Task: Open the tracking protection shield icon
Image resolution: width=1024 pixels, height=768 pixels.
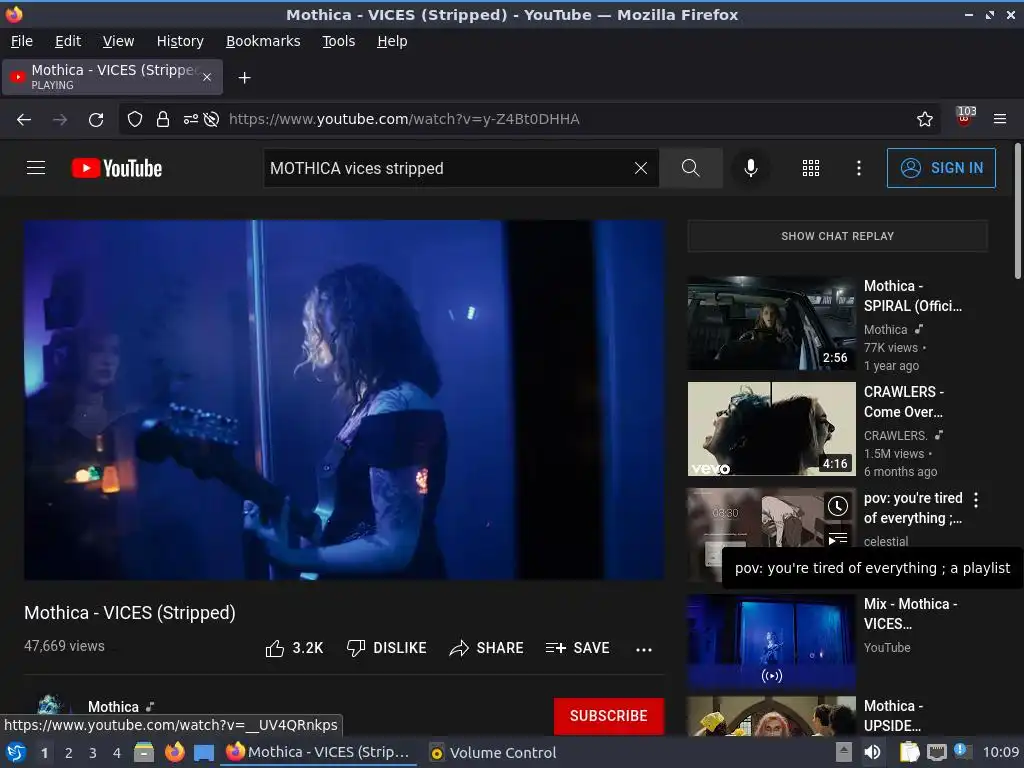Action: [135, 120]
